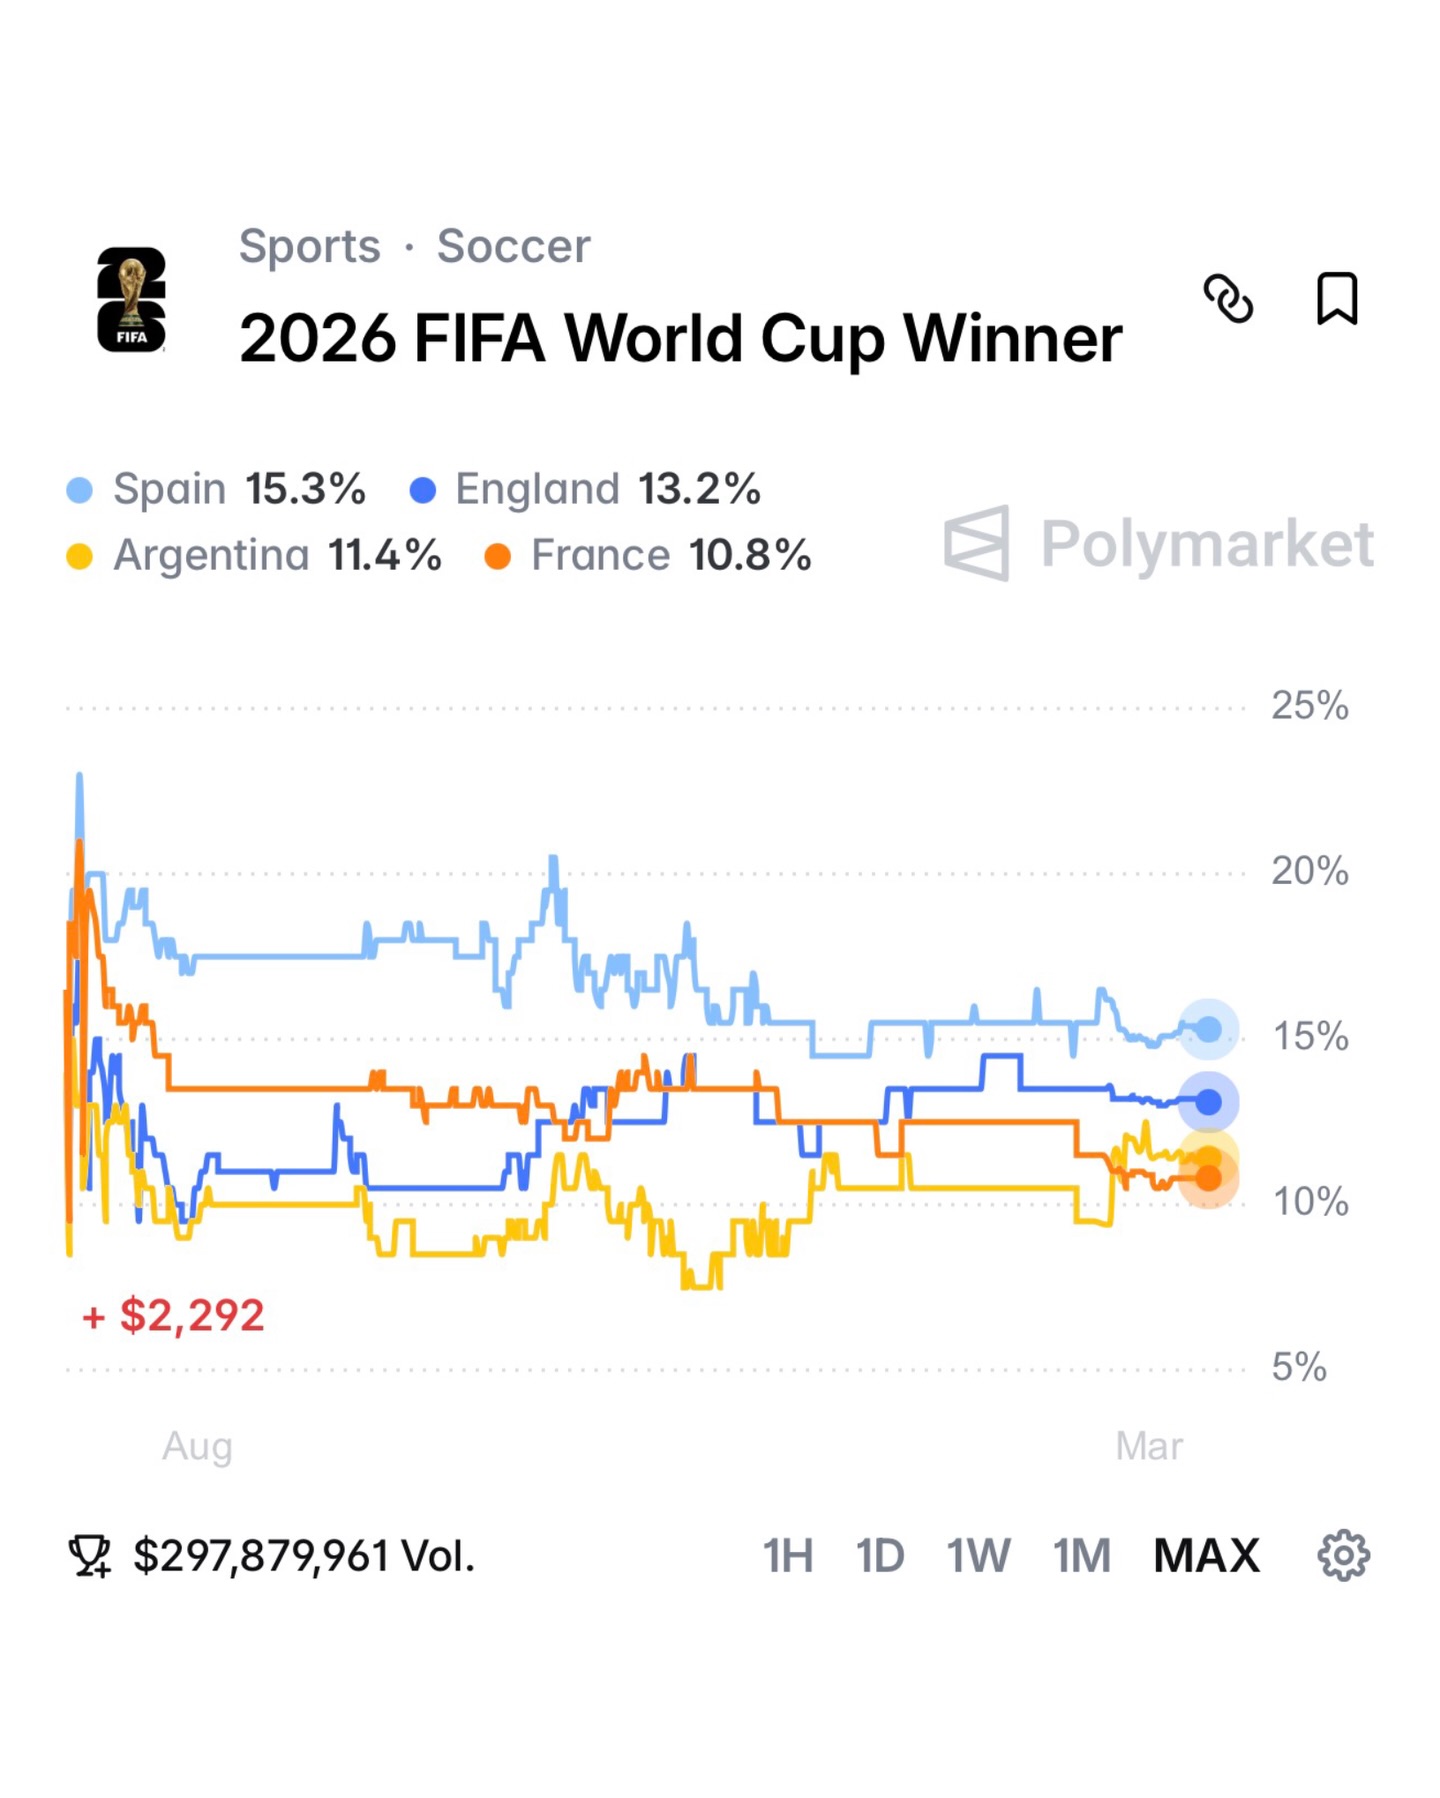Click the 2026 FIFA World Cup Winner title
Image resolution: width=1440 pixels, height=1798 pixels.
pyautogui.click(x=680, y=338)
